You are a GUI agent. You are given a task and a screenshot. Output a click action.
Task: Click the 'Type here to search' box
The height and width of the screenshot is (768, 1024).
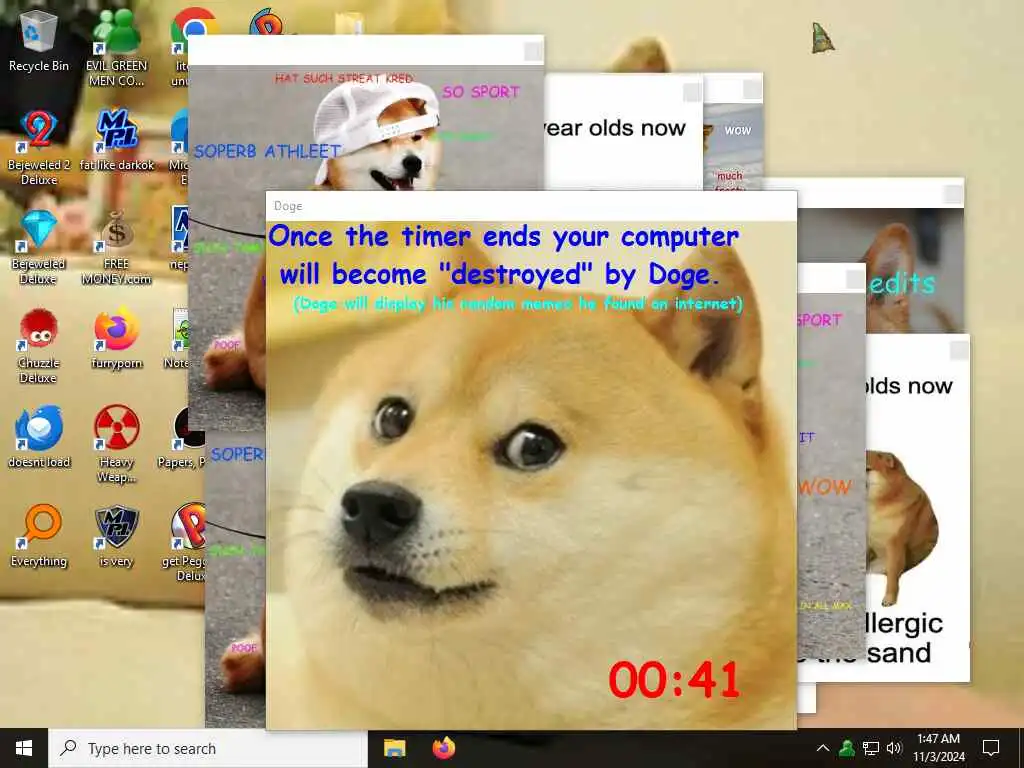coord(208,748)
